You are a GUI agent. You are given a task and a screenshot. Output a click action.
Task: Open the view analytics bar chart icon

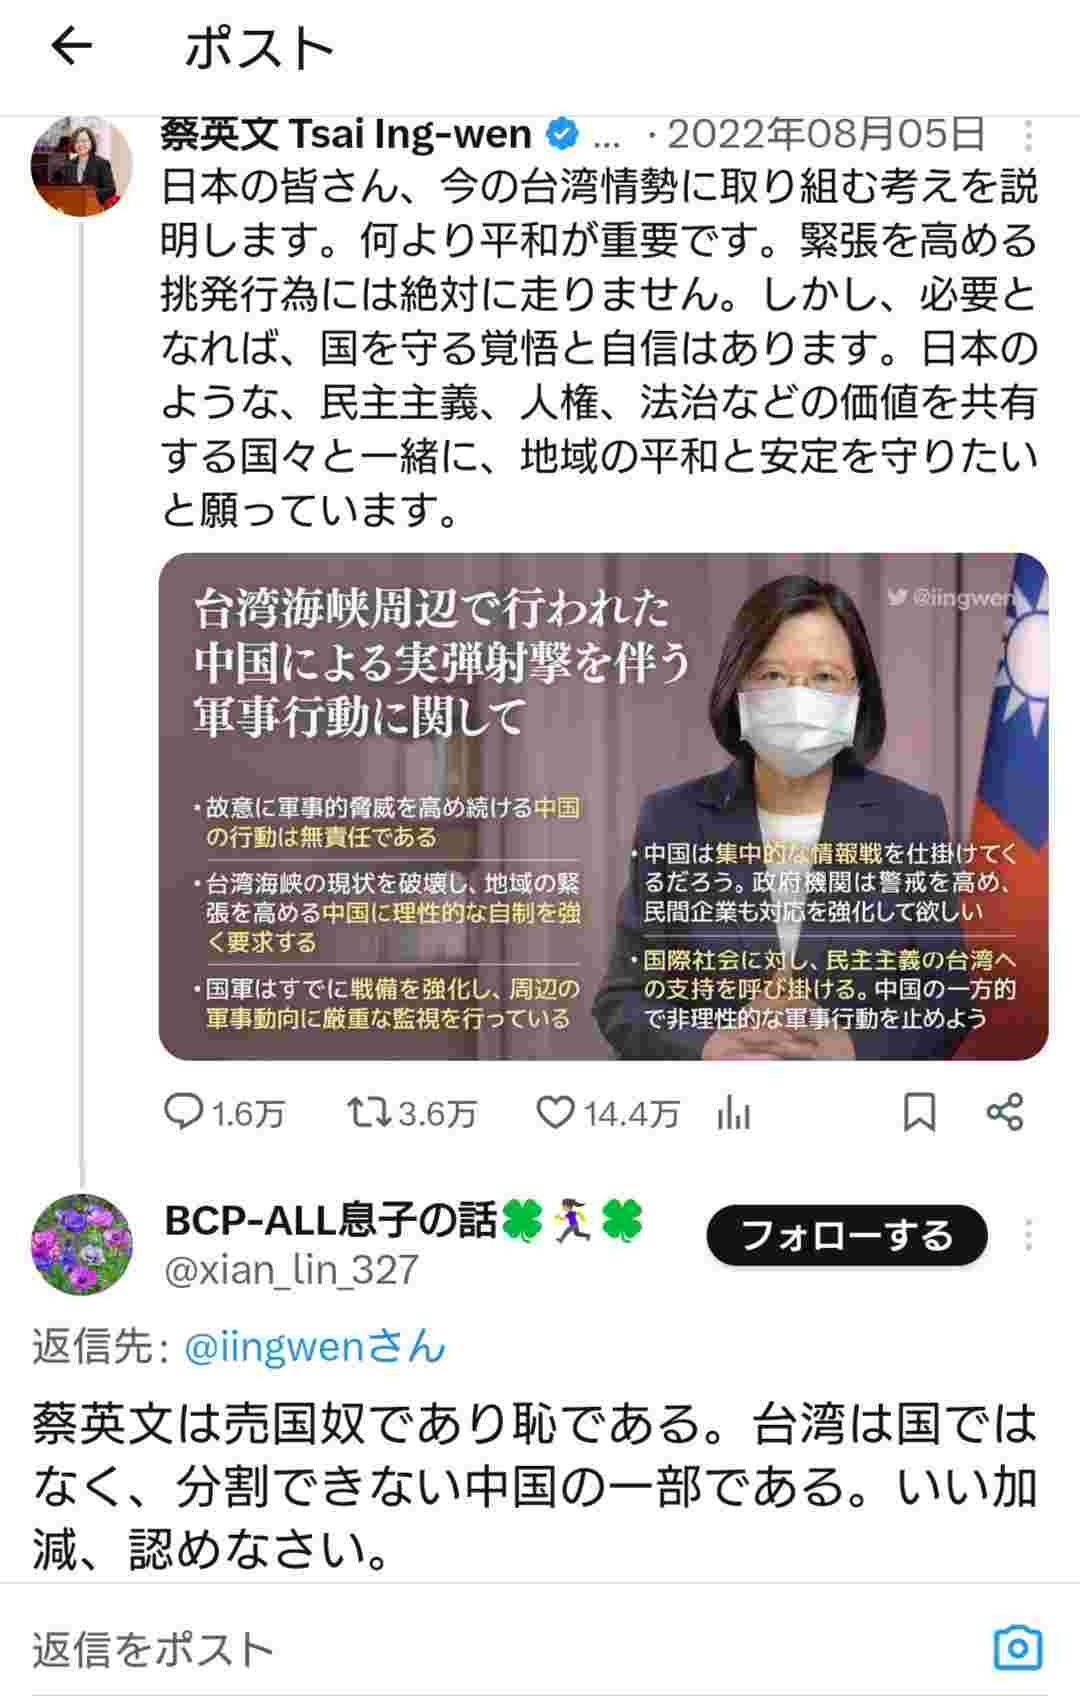point(733,1113)
